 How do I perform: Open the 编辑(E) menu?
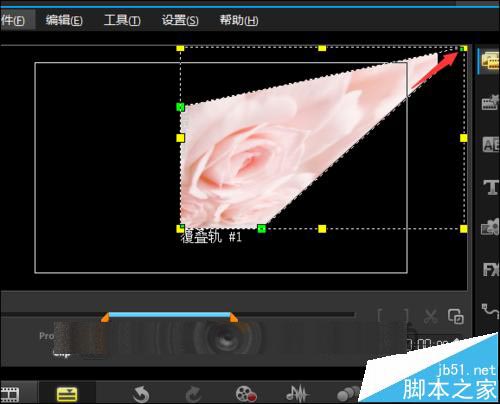(x=64, y=20)
